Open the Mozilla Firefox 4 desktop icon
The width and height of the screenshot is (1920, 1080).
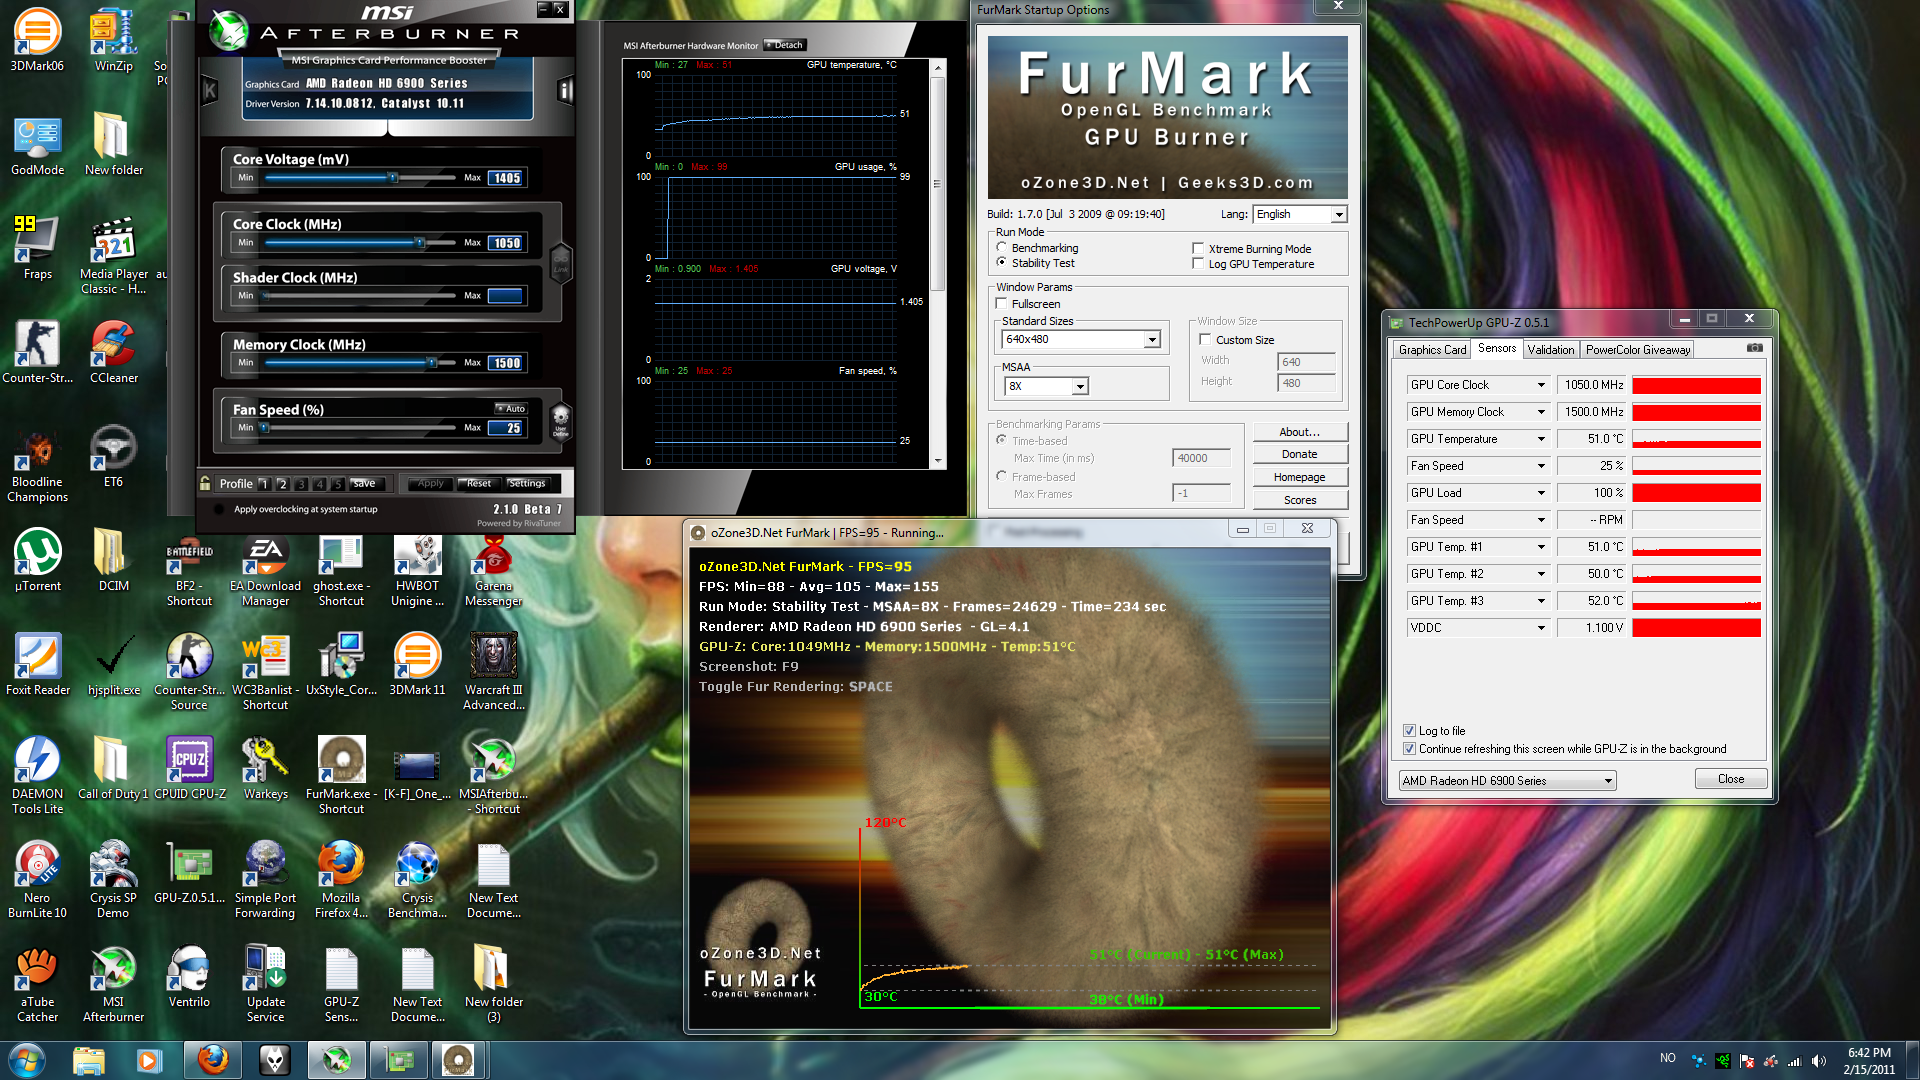[x=341, y=879]
